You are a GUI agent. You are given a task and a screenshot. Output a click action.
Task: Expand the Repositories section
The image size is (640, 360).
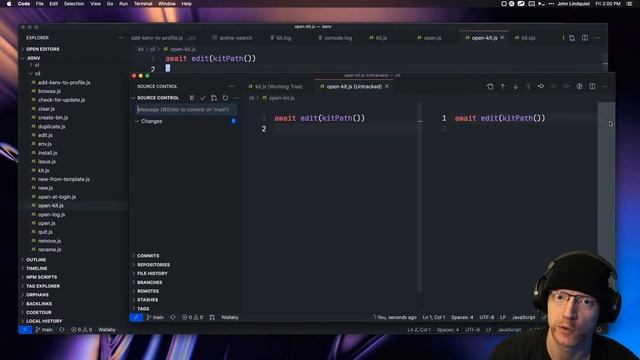click(x=153, y=264)
